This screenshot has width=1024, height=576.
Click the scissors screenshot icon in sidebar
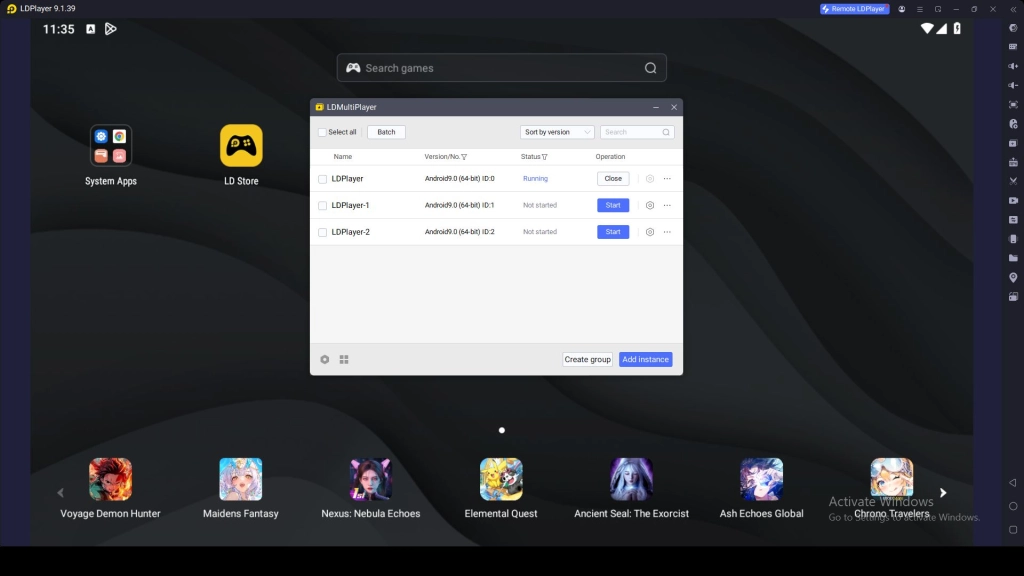[1013, 181]
